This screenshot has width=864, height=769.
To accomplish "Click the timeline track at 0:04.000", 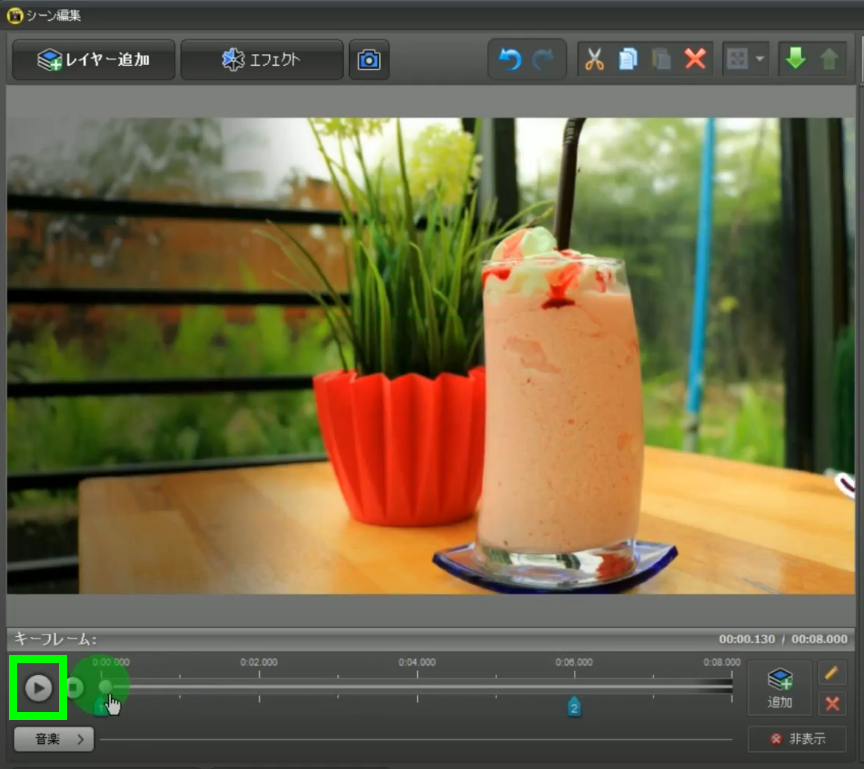I will pyautogui.click(x=417, y=686).
